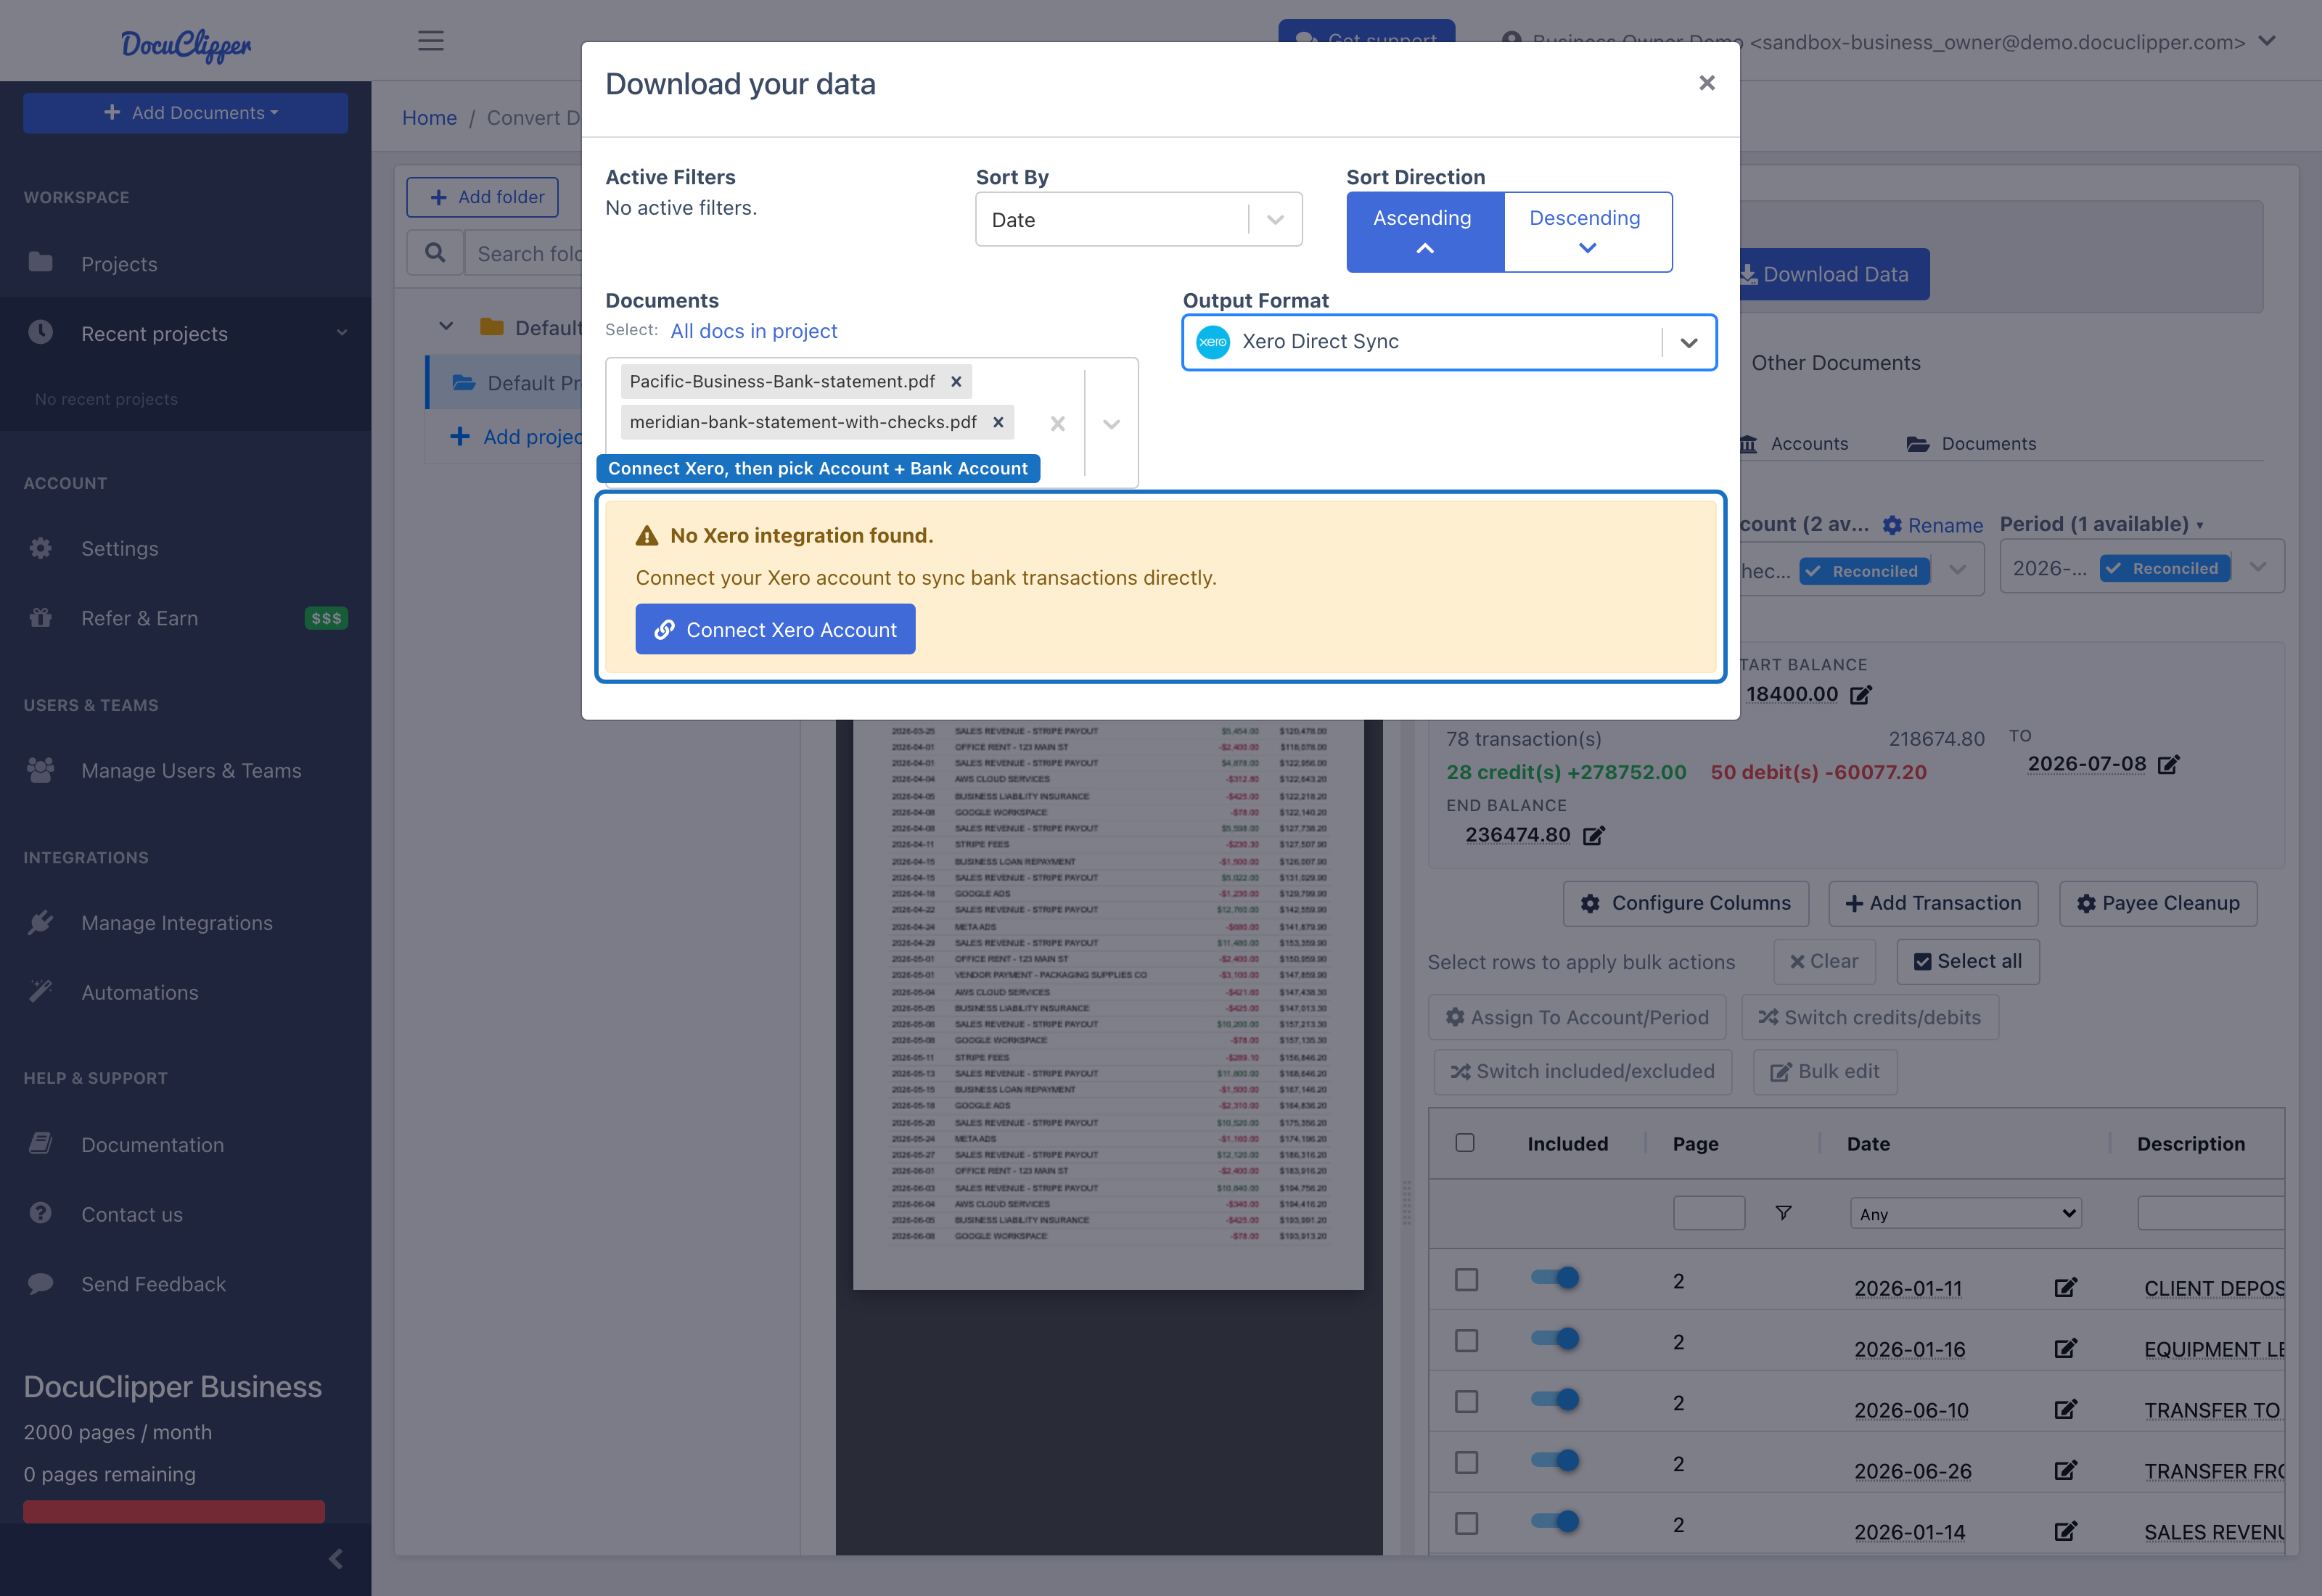Open the documents selection dropdown arrow
Screen dimensions: 2322x1596
click(x=1111, y=424)
